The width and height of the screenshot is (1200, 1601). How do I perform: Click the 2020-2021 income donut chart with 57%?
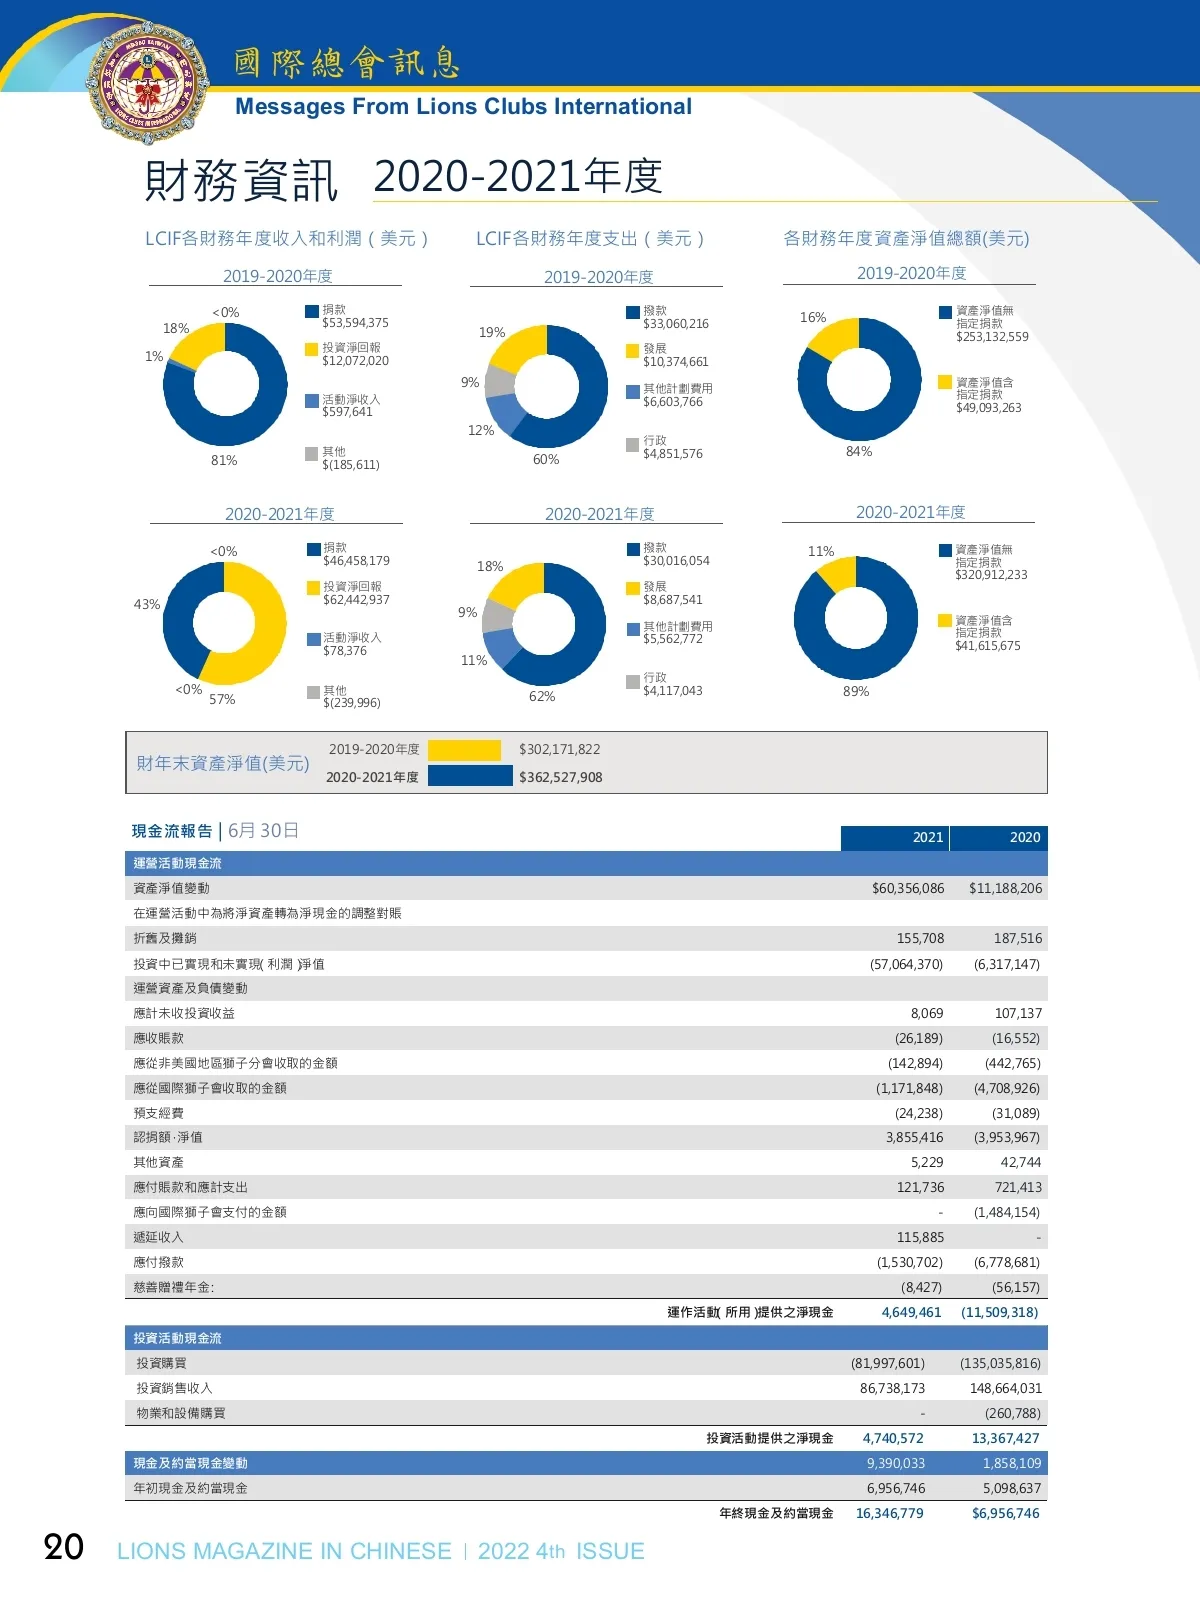(224, 623)
